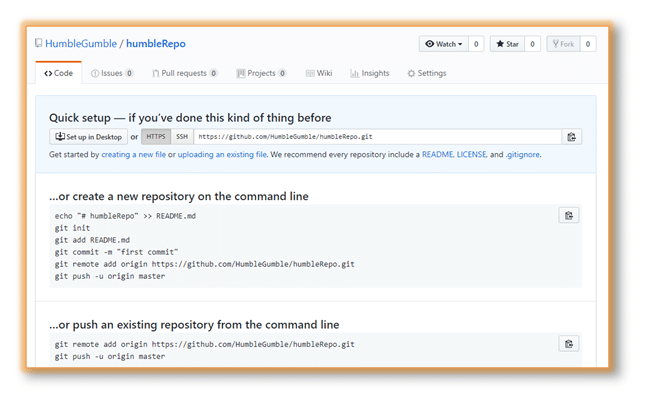Open the Wiki tab

[x=319, y=73]
